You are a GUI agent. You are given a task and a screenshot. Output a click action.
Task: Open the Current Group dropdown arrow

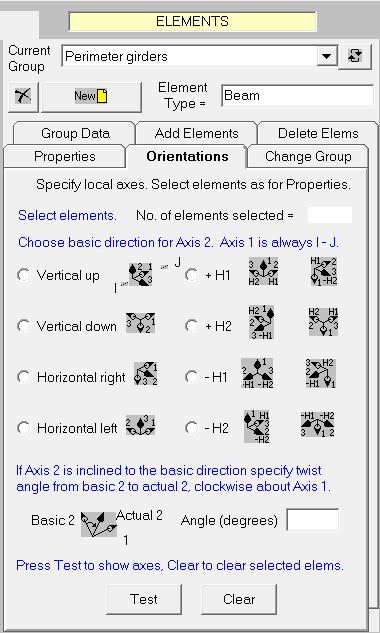pos(326,57)
